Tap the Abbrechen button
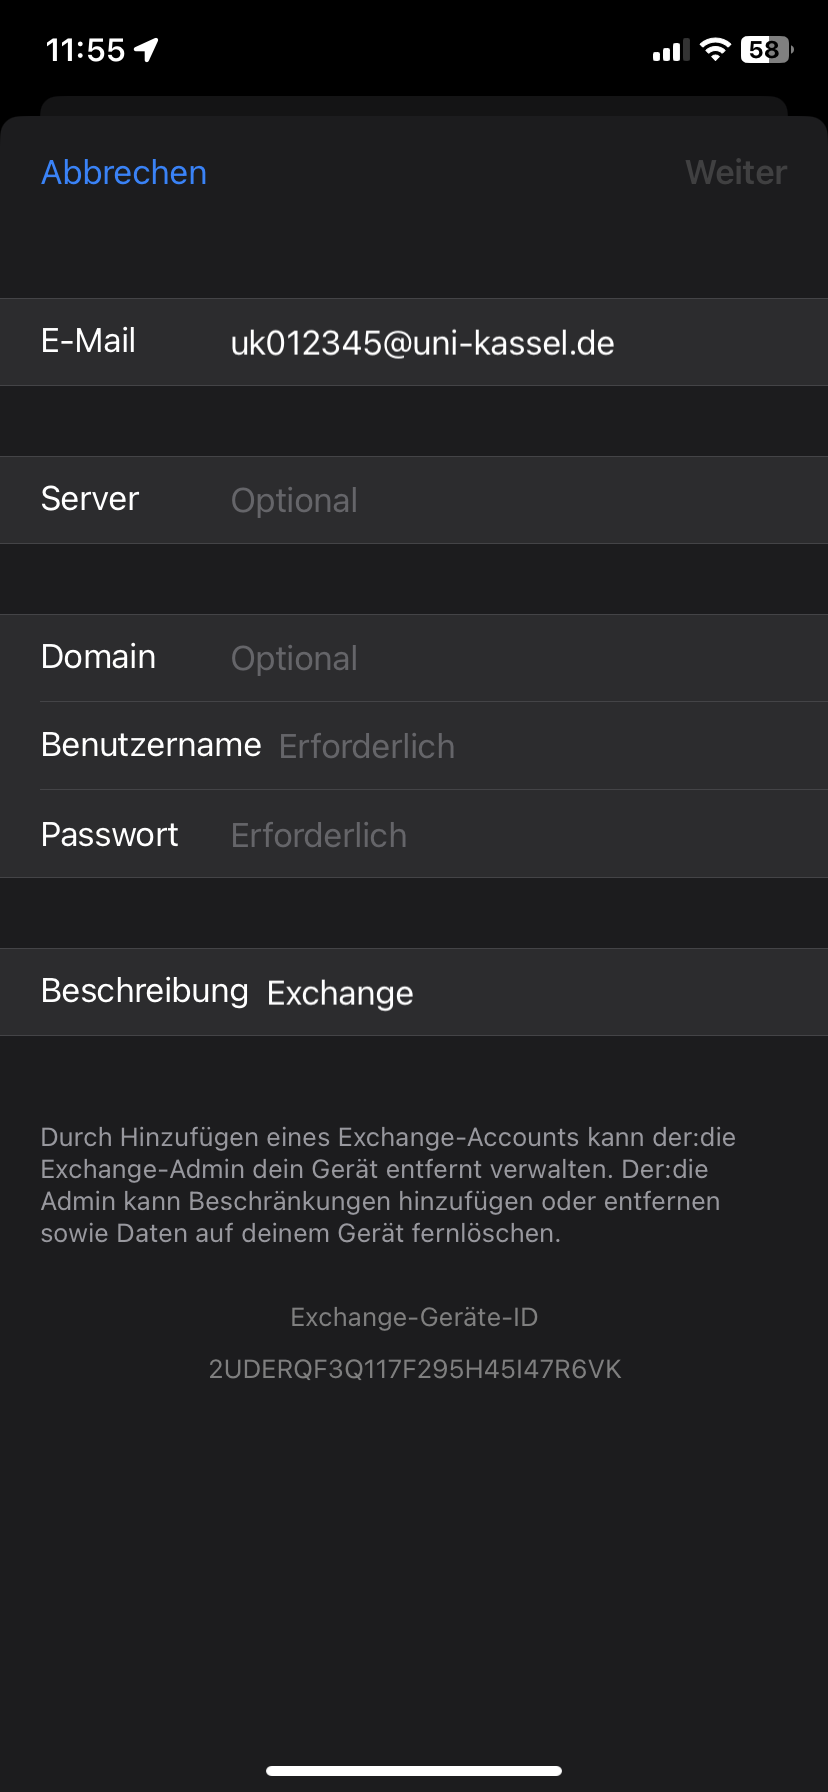Screen dimensions: 828x1792 (124, 172)
